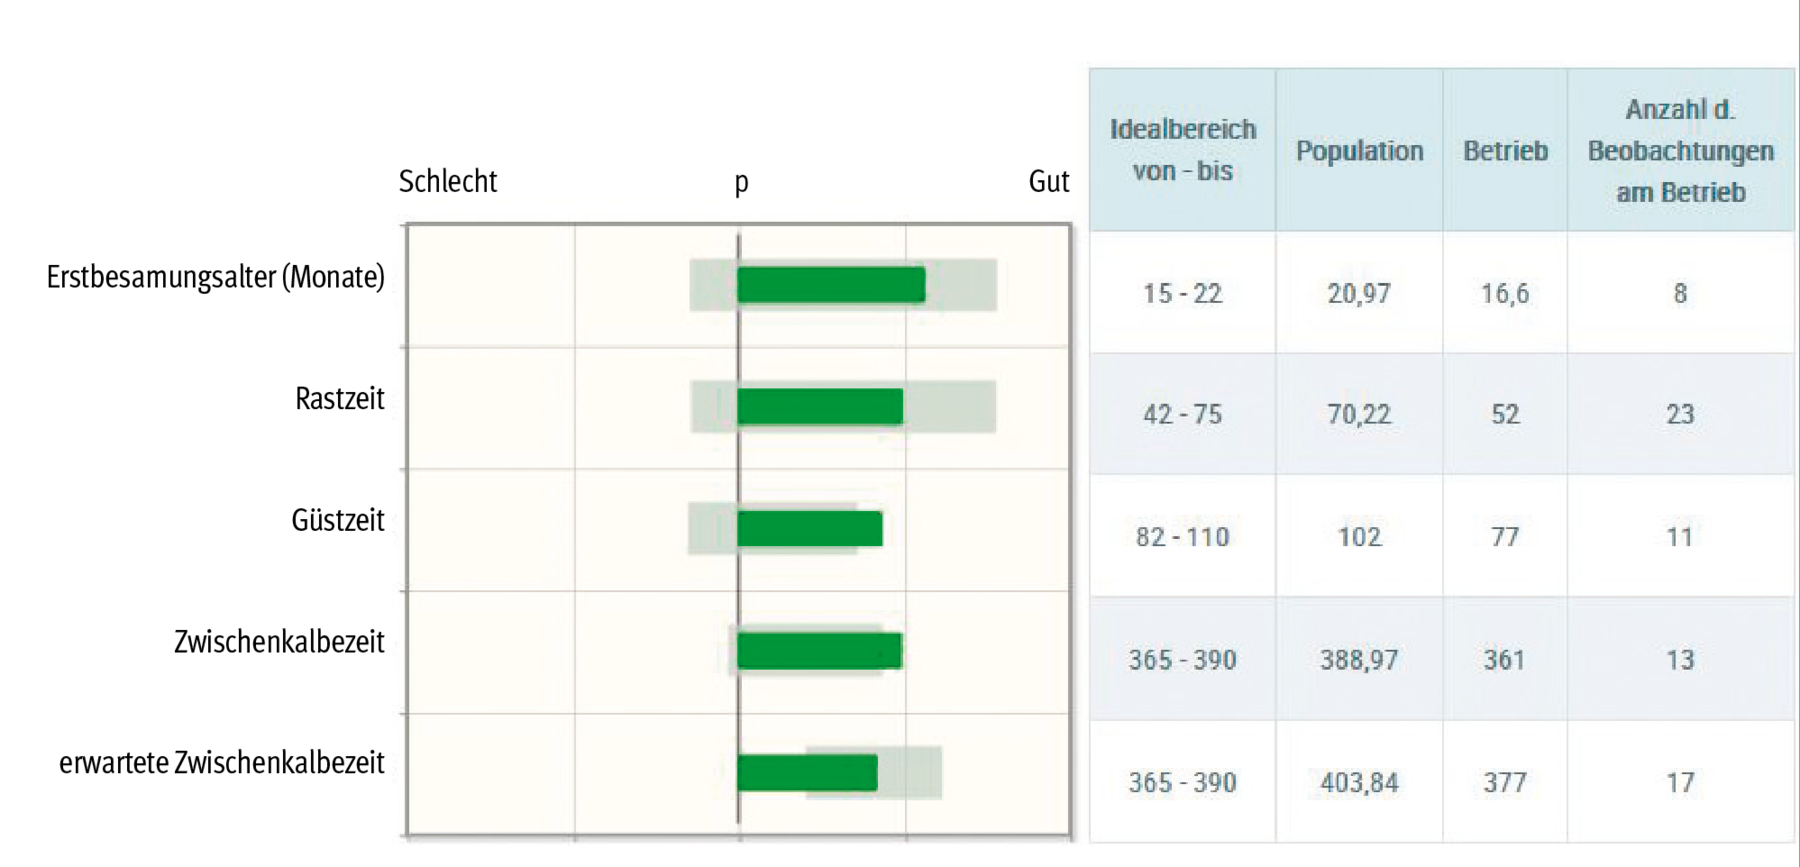
Task: Click the Idealbereich cell 42 - 75
Action: pyautogui.click(x=1182, y=415)
